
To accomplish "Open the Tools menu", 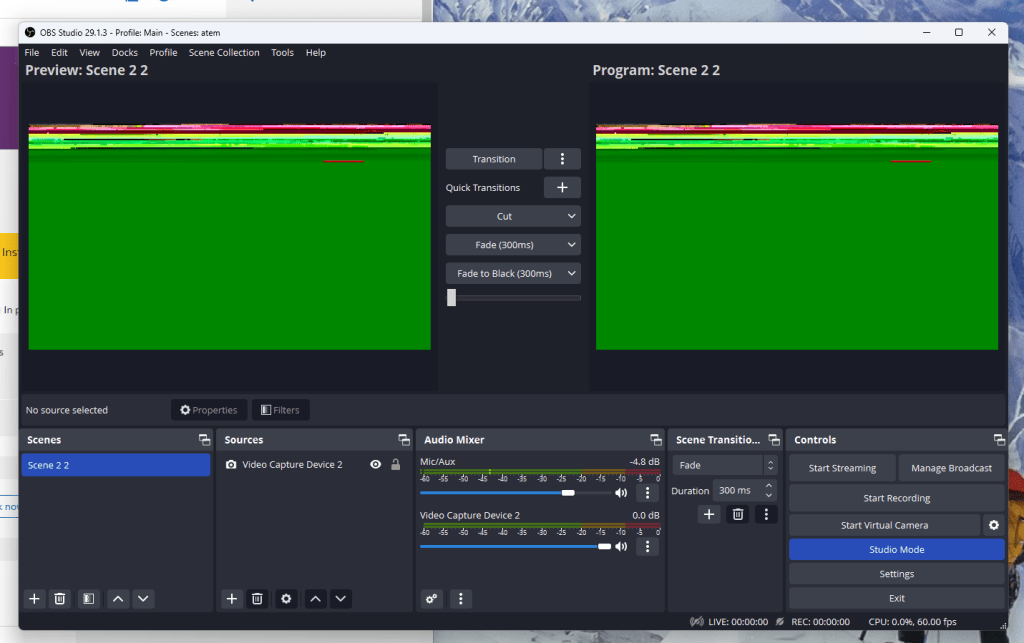I will click(282, 53).
